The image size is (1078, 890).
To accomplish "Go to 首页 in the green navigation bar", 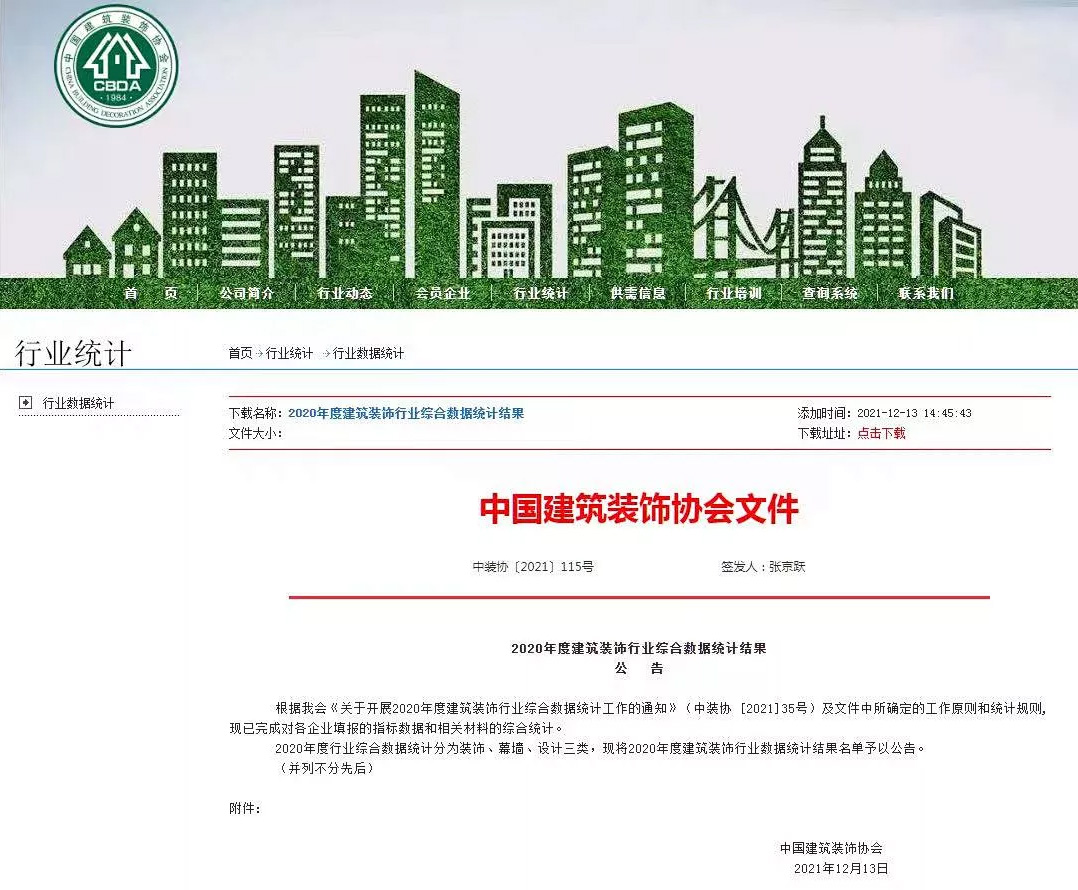I will (x=151, y=293).
